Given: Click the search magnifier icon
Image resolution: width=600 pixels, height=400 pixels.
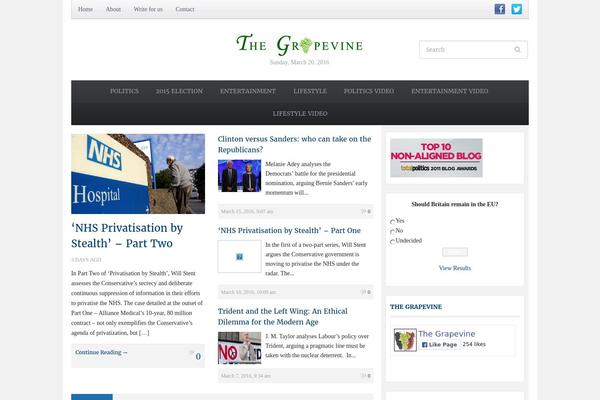Looking at the screenshot, I should tap(517, 49).
